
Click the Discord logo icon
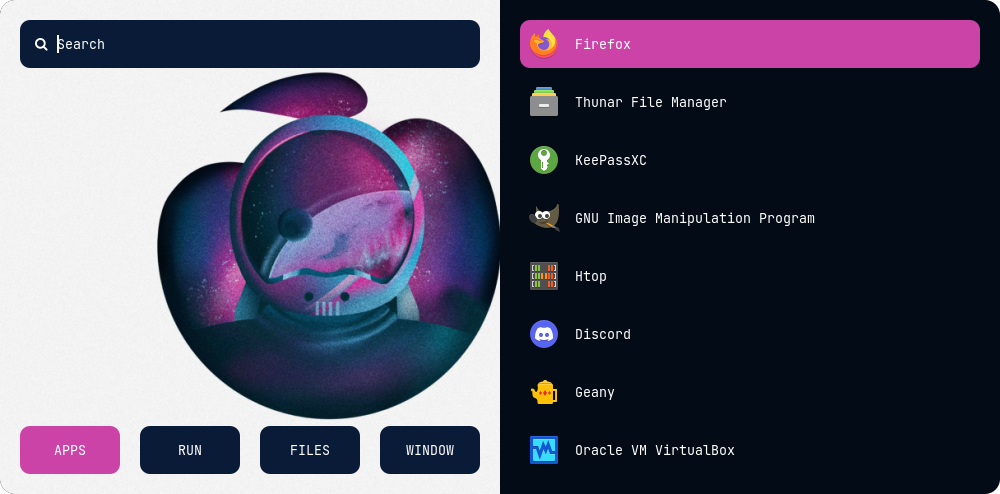coord(544,334)
